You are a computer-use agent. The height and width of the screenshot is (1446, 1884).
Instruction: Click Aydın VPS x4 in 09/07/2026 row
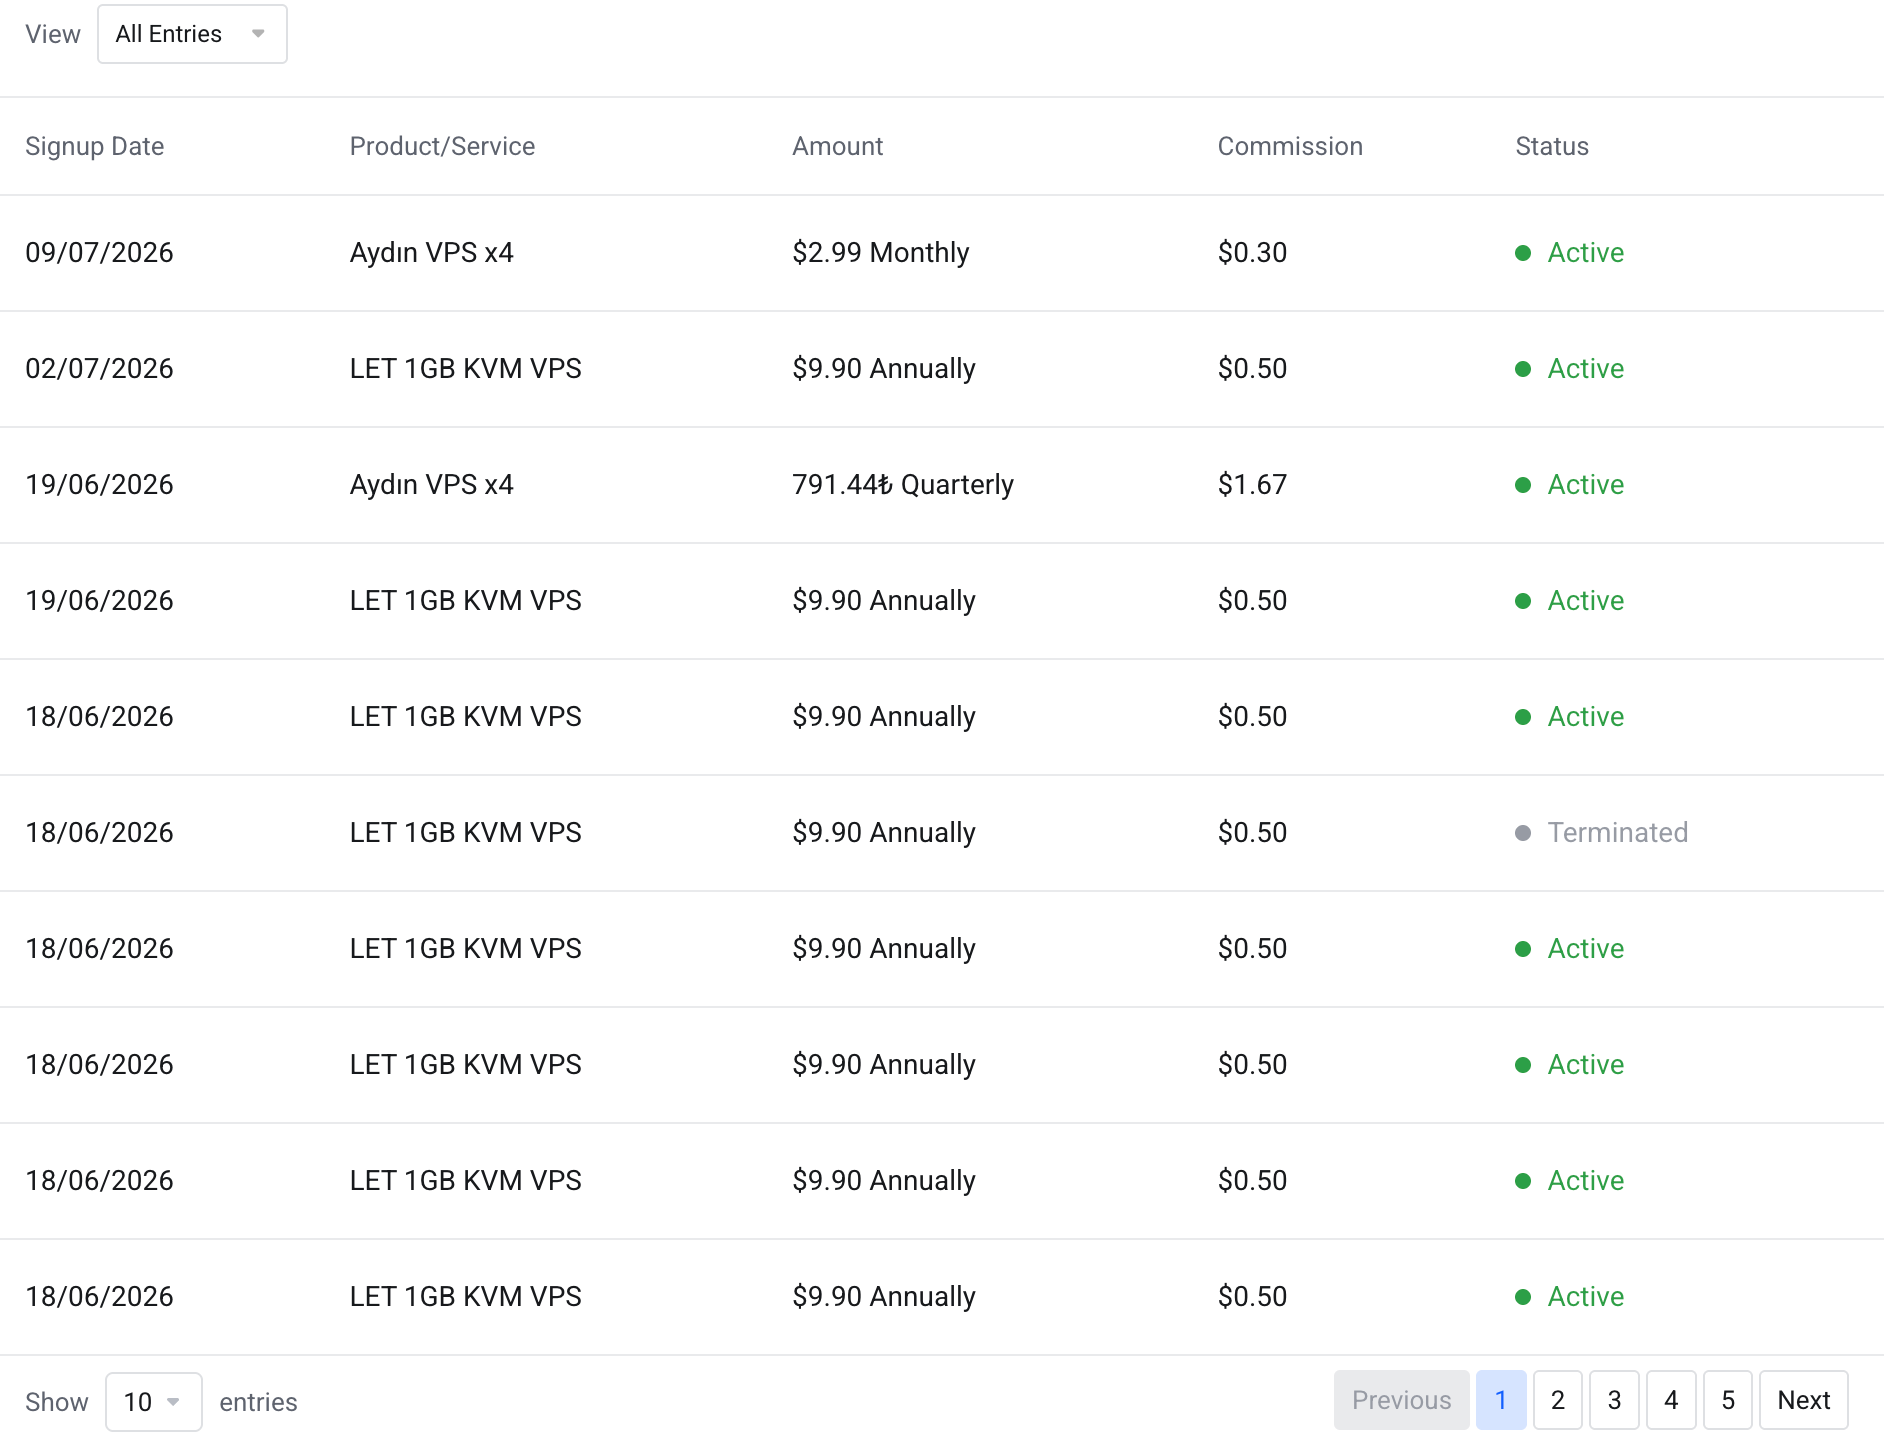[431, 252]
